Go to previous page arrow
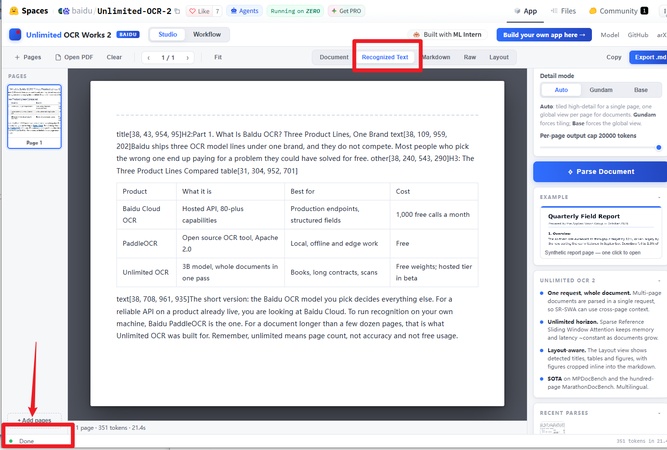The width and height of the screenshot is (667, 450). click(148, 57)
